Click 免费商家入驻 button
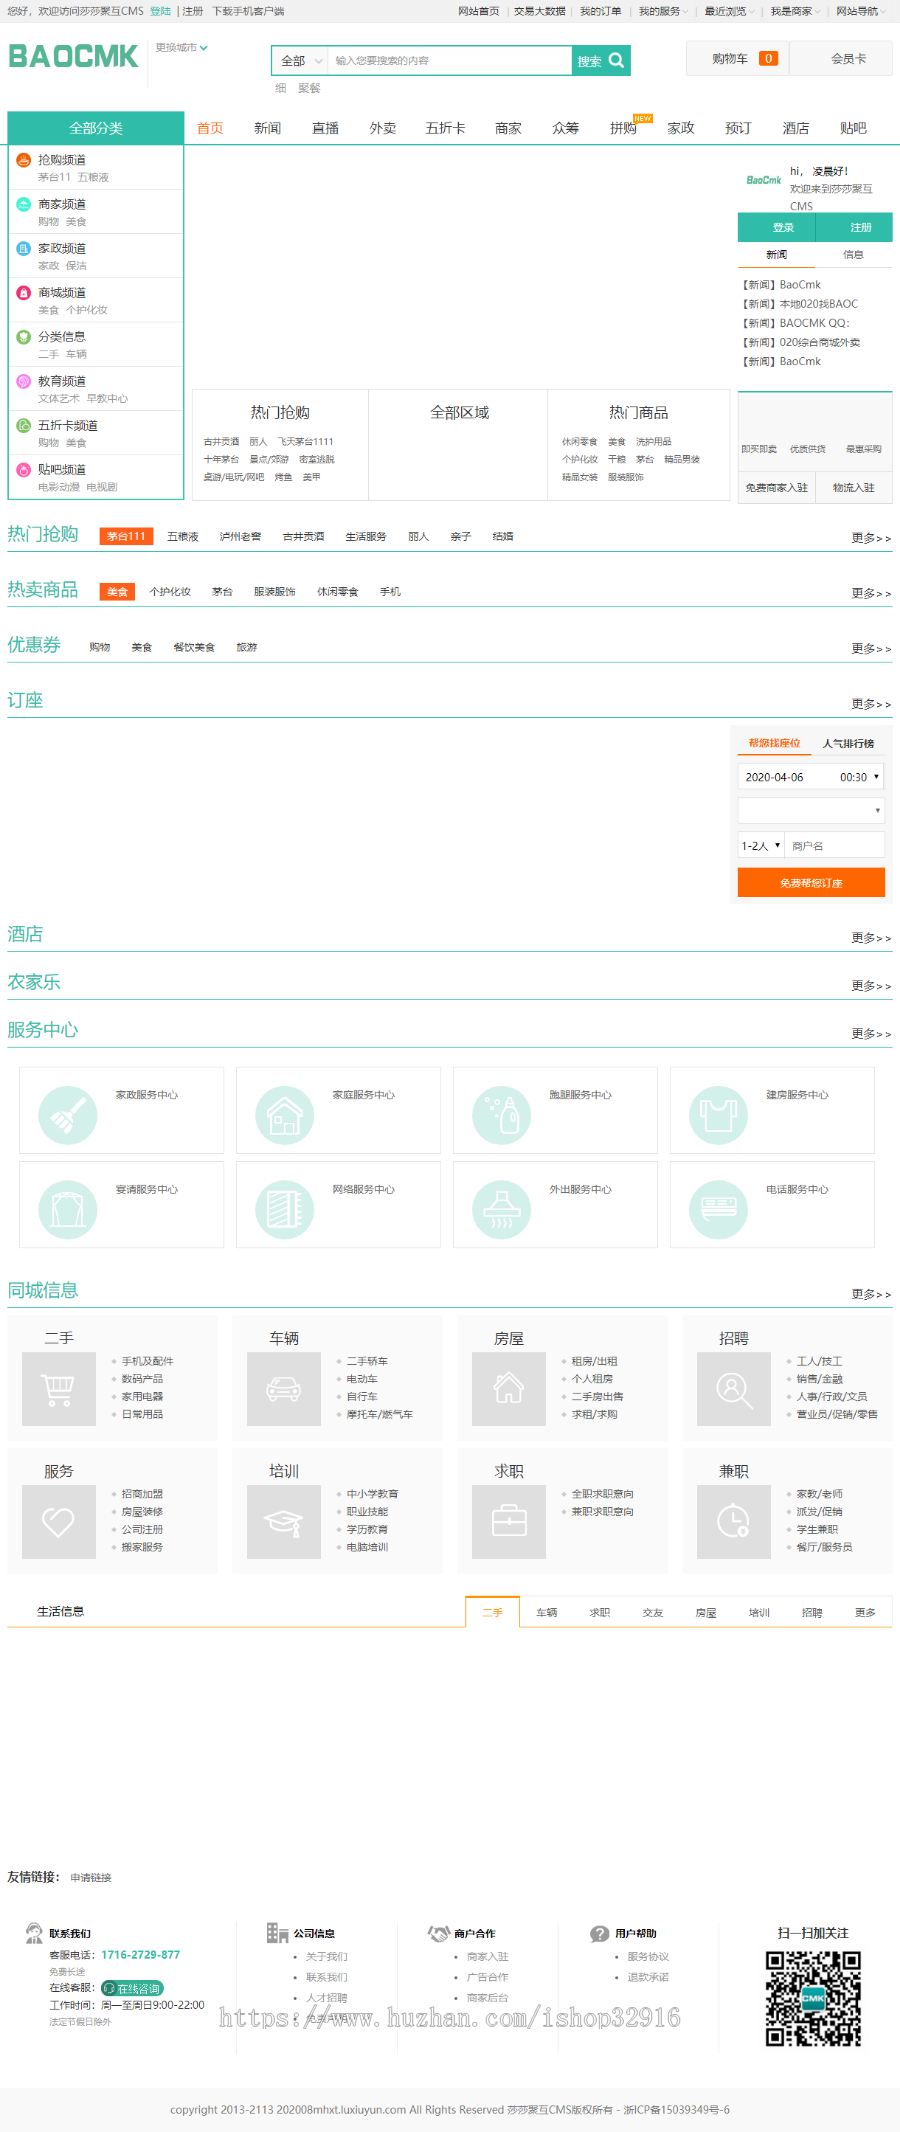900x2132 pixels. 777,487
